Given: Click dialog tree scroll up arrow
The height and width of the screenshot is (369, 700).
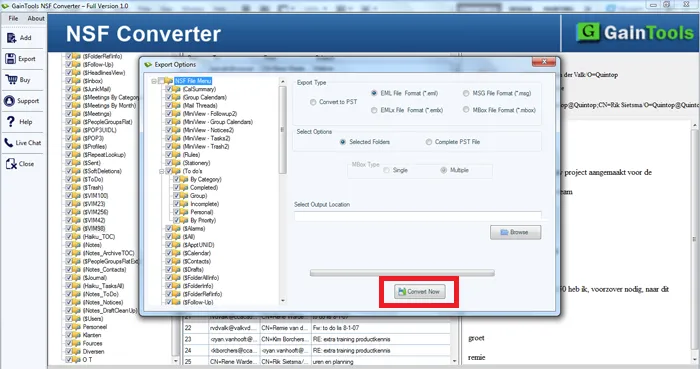Looking at the screenshot, I should (282, 82).
